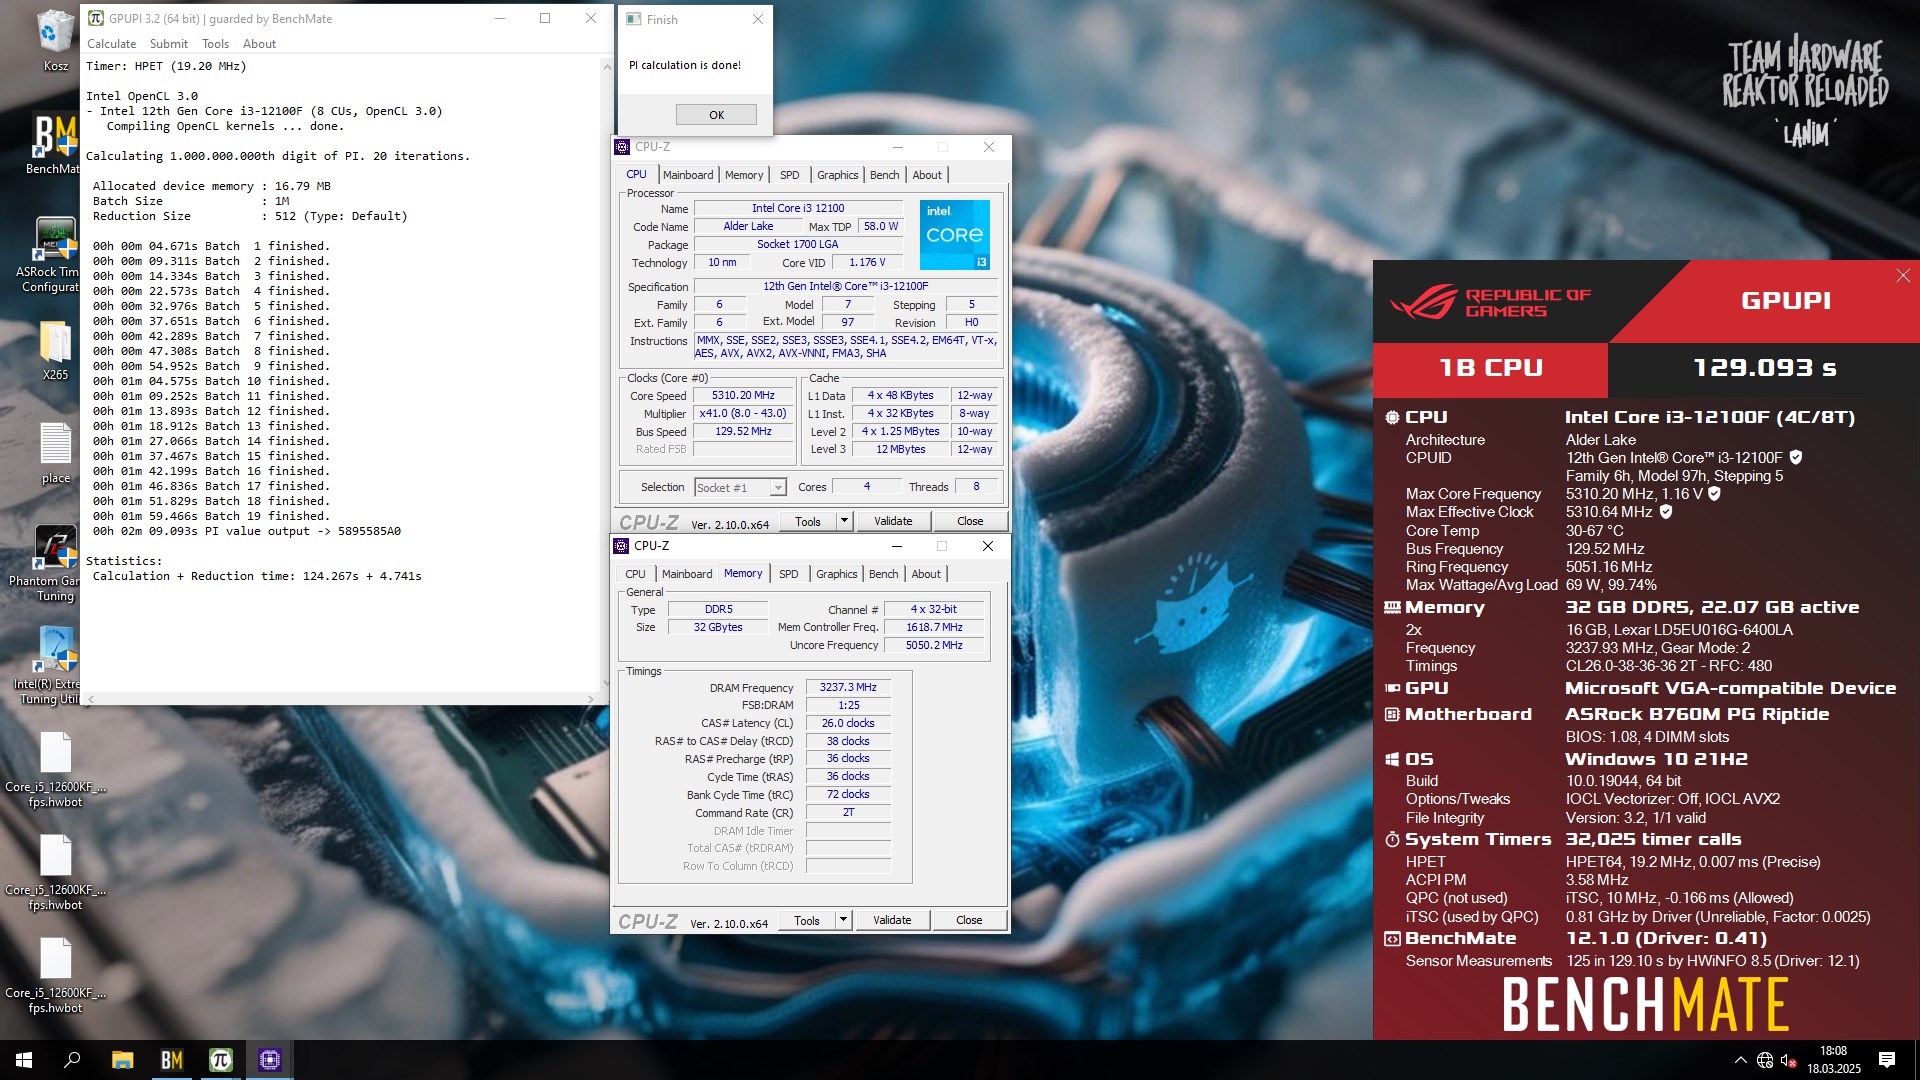Viewport: 1920px width, 1080px height.
Task: Click the '1B CPU' benchmark label
Action: (x=1490, y=368)
